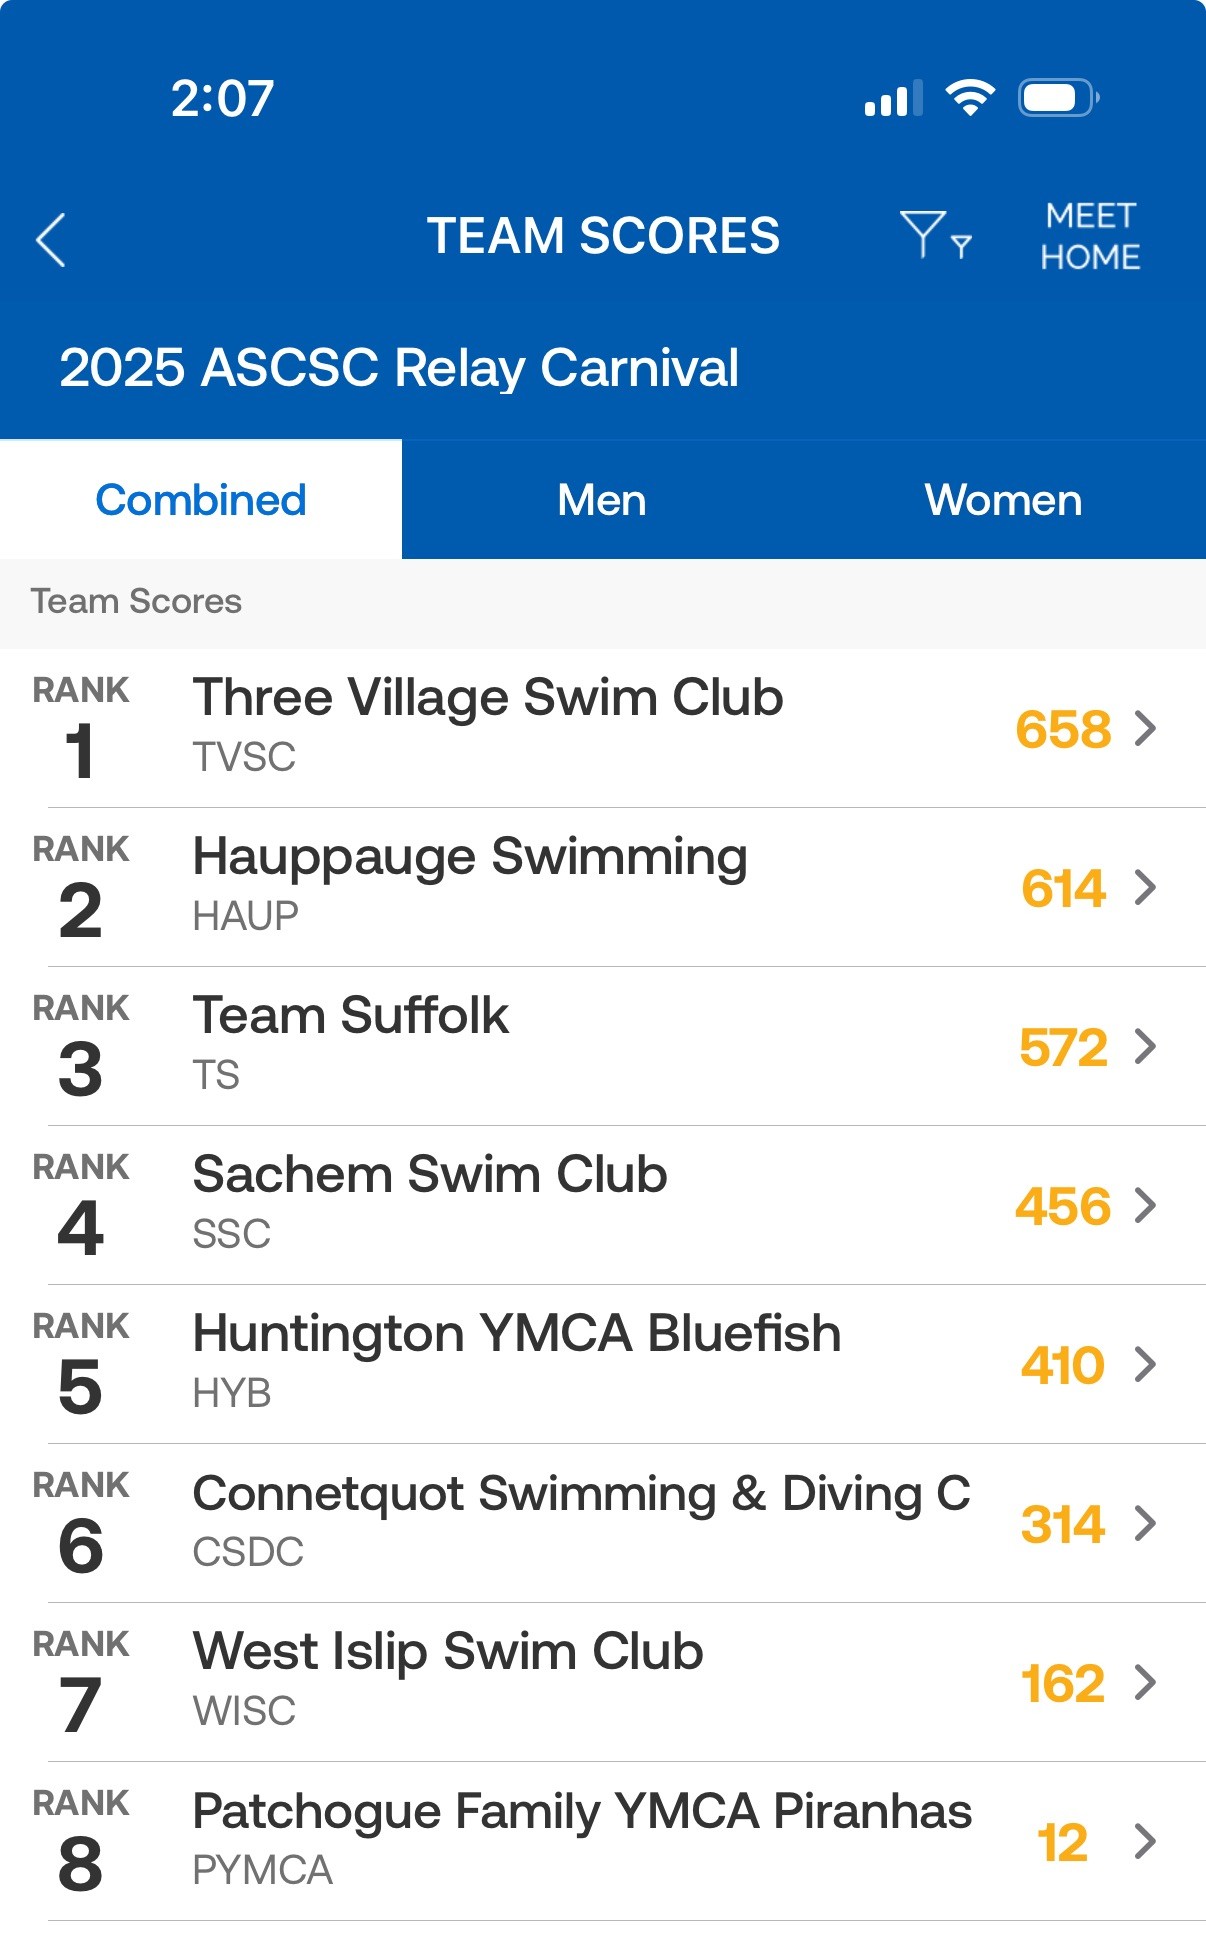Tap the cellular signal bars icon
This screenshot has width=1206, height=1960.
point(892,99)
